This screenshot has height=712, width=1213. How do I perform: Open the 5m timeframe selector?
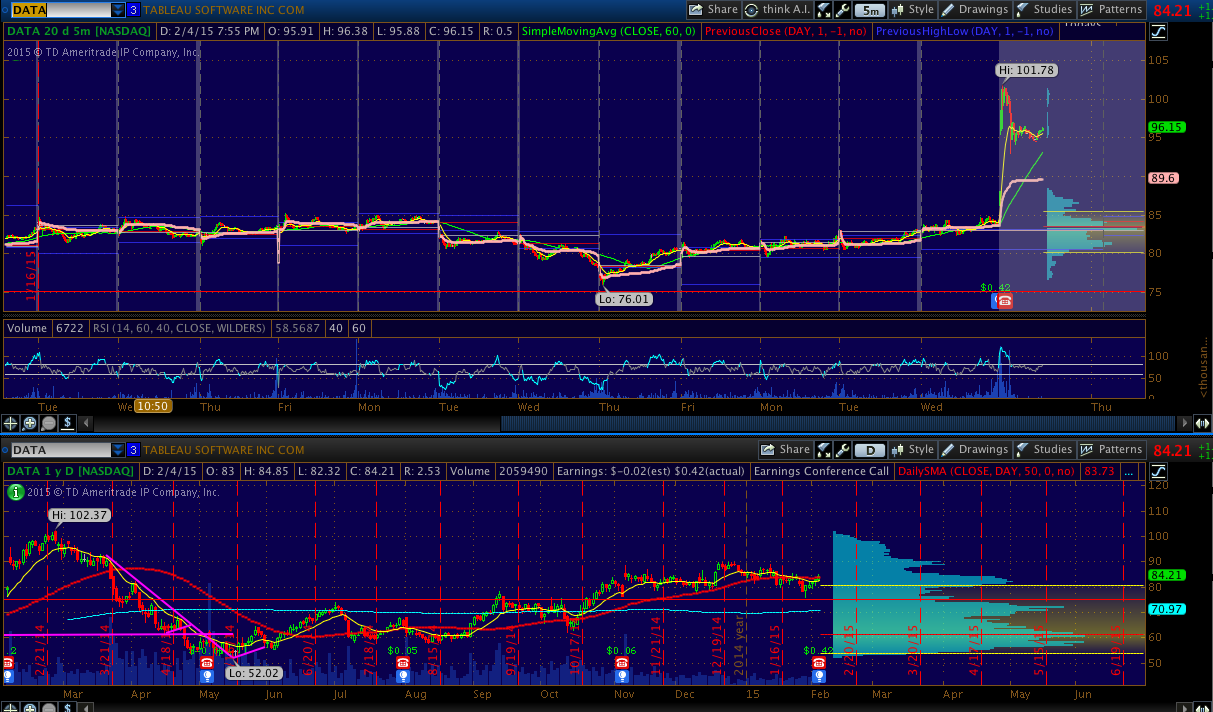point(871,10)
